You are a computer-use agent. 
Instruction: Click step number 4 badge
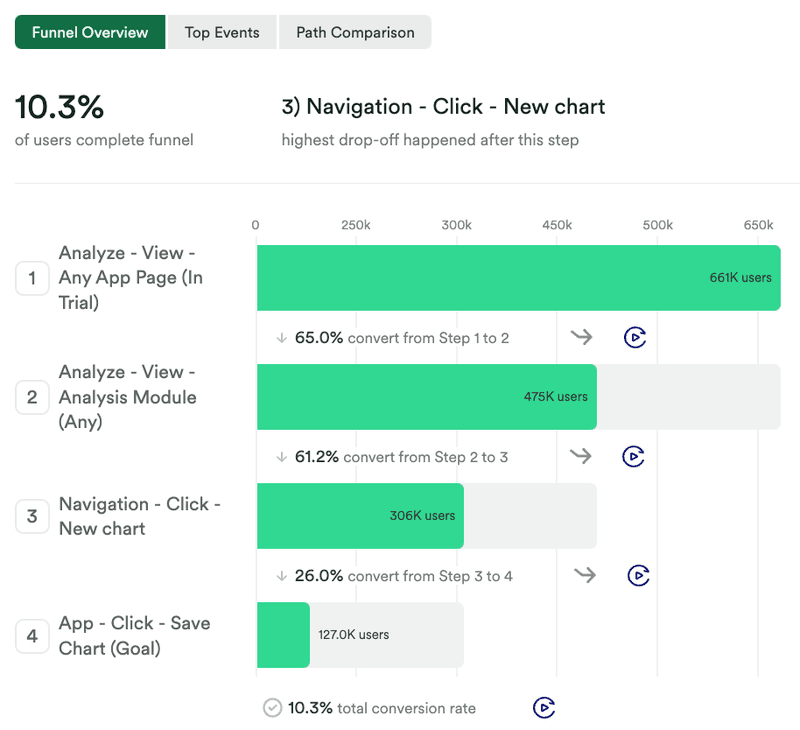coord(32,636)
